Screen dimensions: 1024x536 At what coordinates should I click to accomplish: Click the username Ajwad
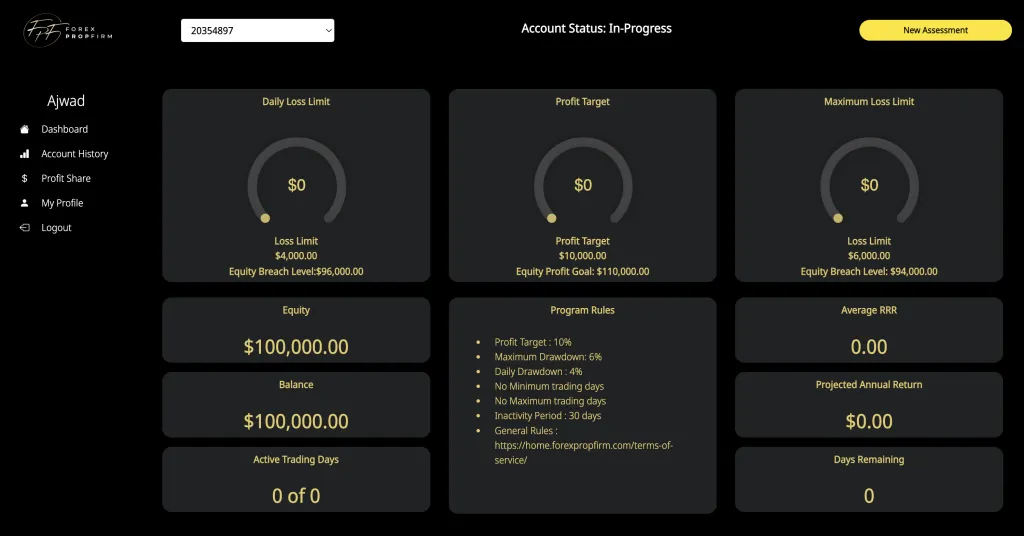click(66, 101)
